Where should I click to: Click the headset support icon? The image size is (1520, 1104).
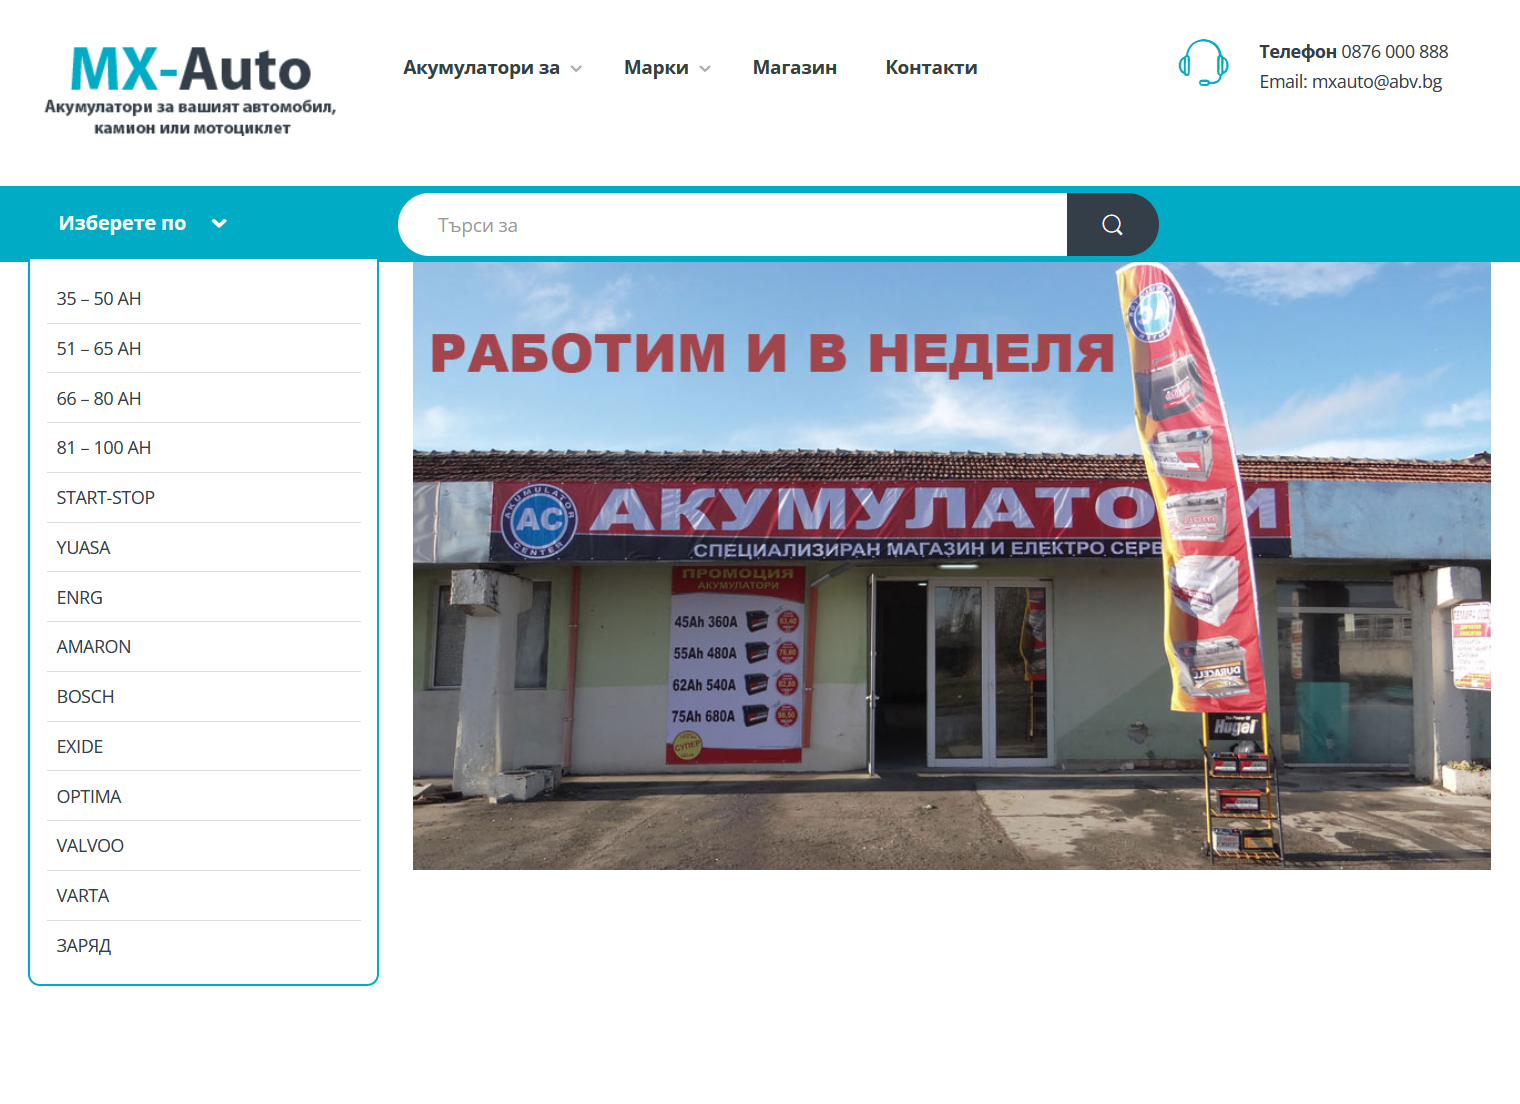point(1203,63)
